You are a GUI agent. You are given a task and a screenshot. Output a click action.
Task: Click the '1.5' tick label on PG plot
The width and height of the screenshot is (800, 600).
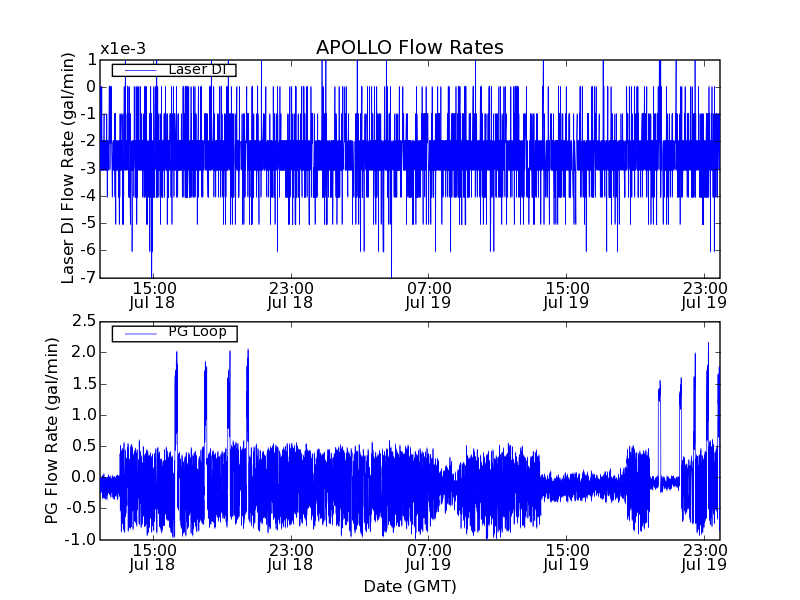point(84,384)
